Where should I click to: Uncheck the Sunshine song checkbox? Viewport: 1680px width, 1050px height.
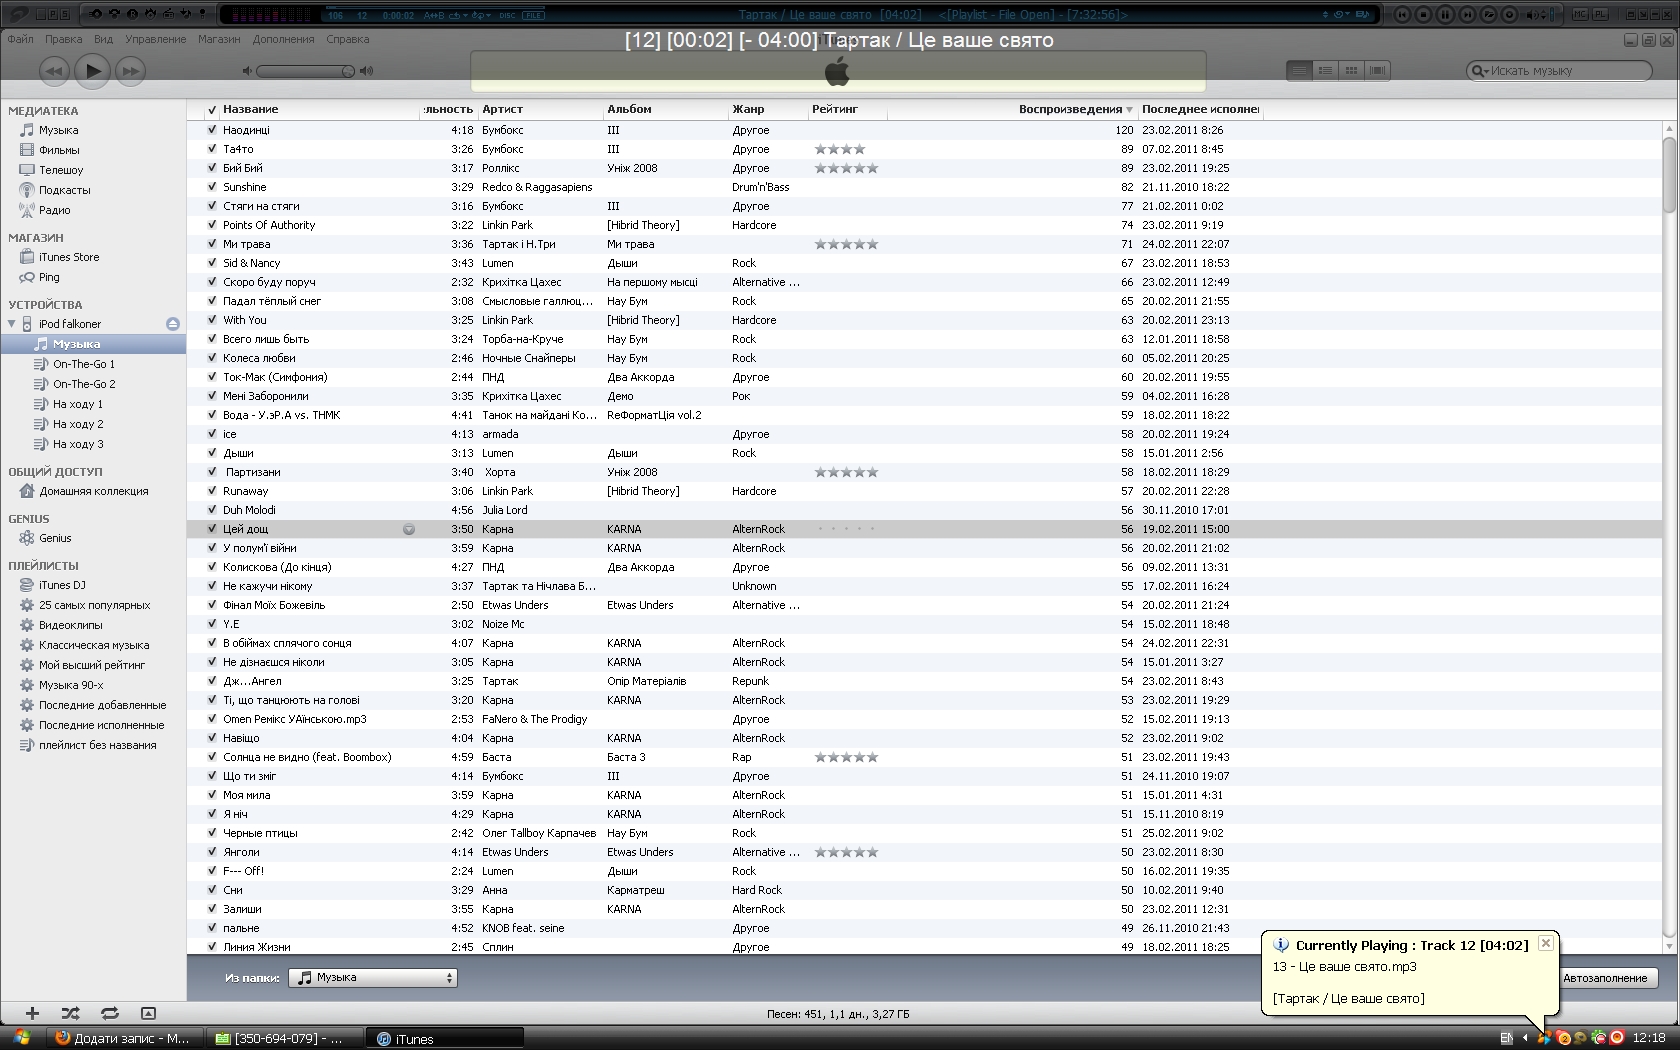point(212,187)
